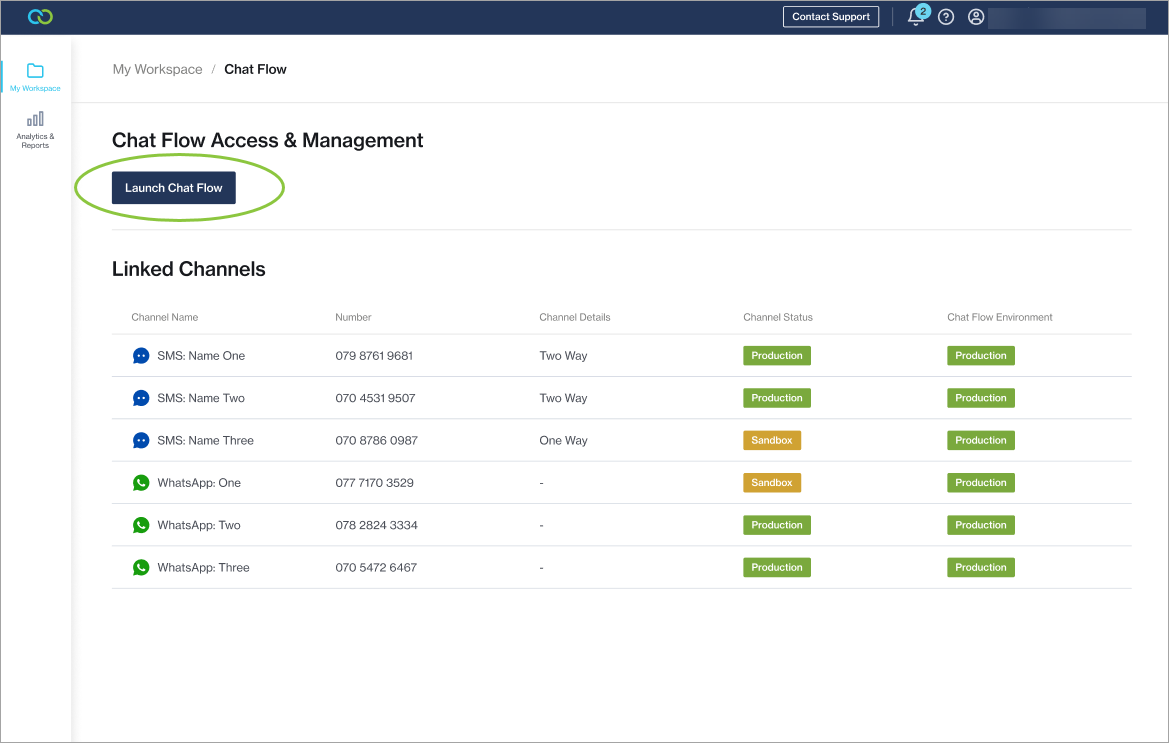Click the Chat Flow Access & Management heading
This screenshot has width=1169, height=743.
[x=268, y=140]
